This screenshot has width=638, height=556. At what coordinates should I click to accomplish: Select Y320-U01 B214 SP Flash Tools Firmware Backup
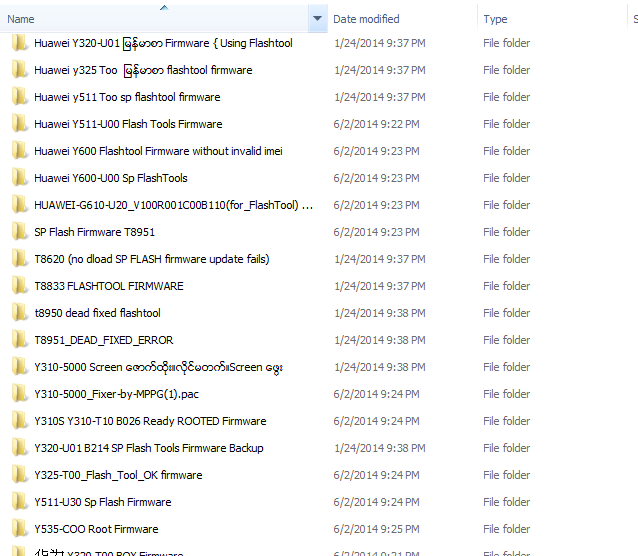(x=149, y=448)
